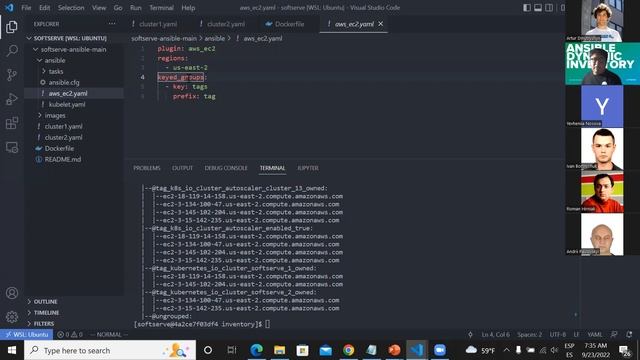Open the Selection menu

coord(71,7)
